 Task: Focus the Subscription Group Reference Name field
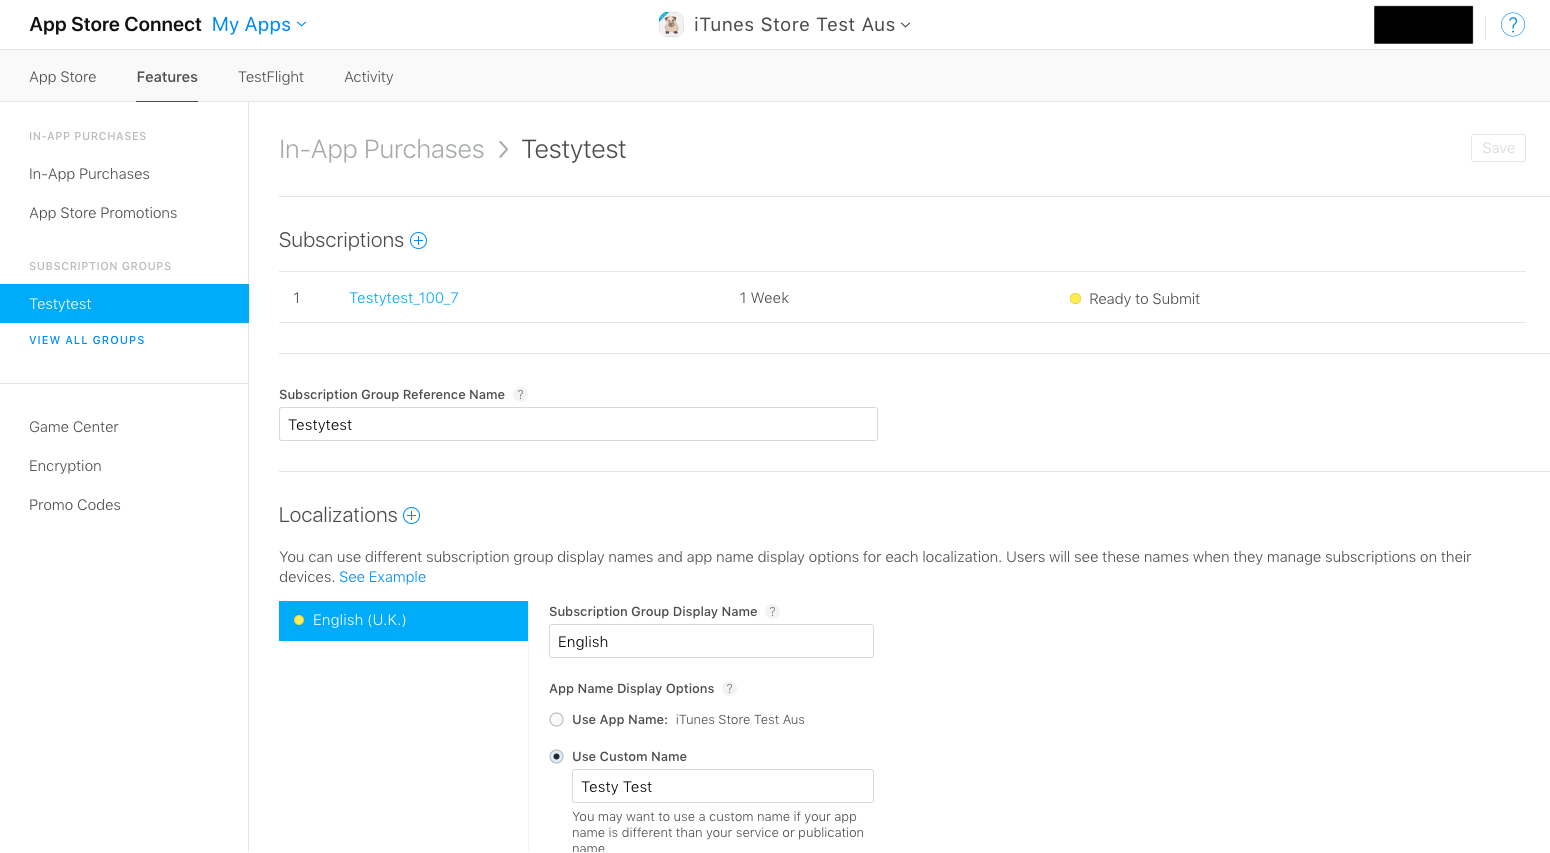click(x=578, y=424)
